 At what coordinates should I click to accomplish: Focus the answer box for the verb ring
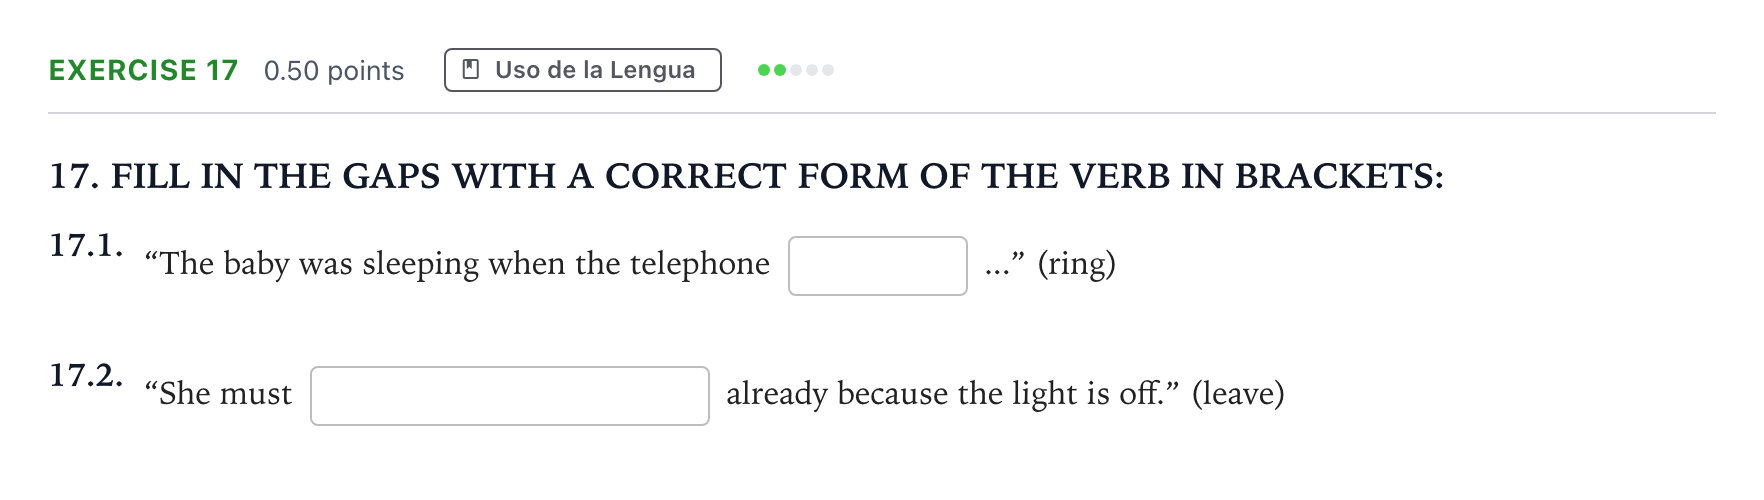coord(878,266)
